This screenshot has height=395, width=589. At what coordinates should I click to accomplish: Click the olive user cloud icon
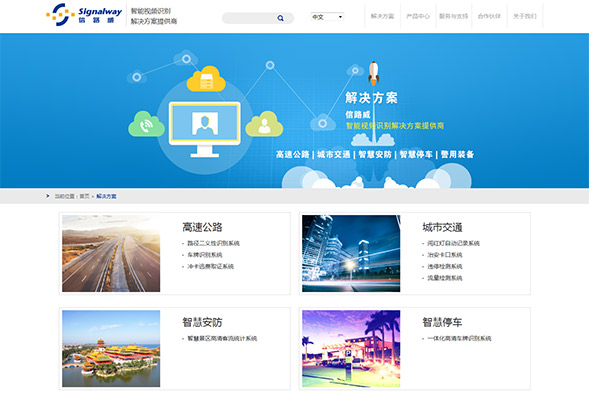264,124
